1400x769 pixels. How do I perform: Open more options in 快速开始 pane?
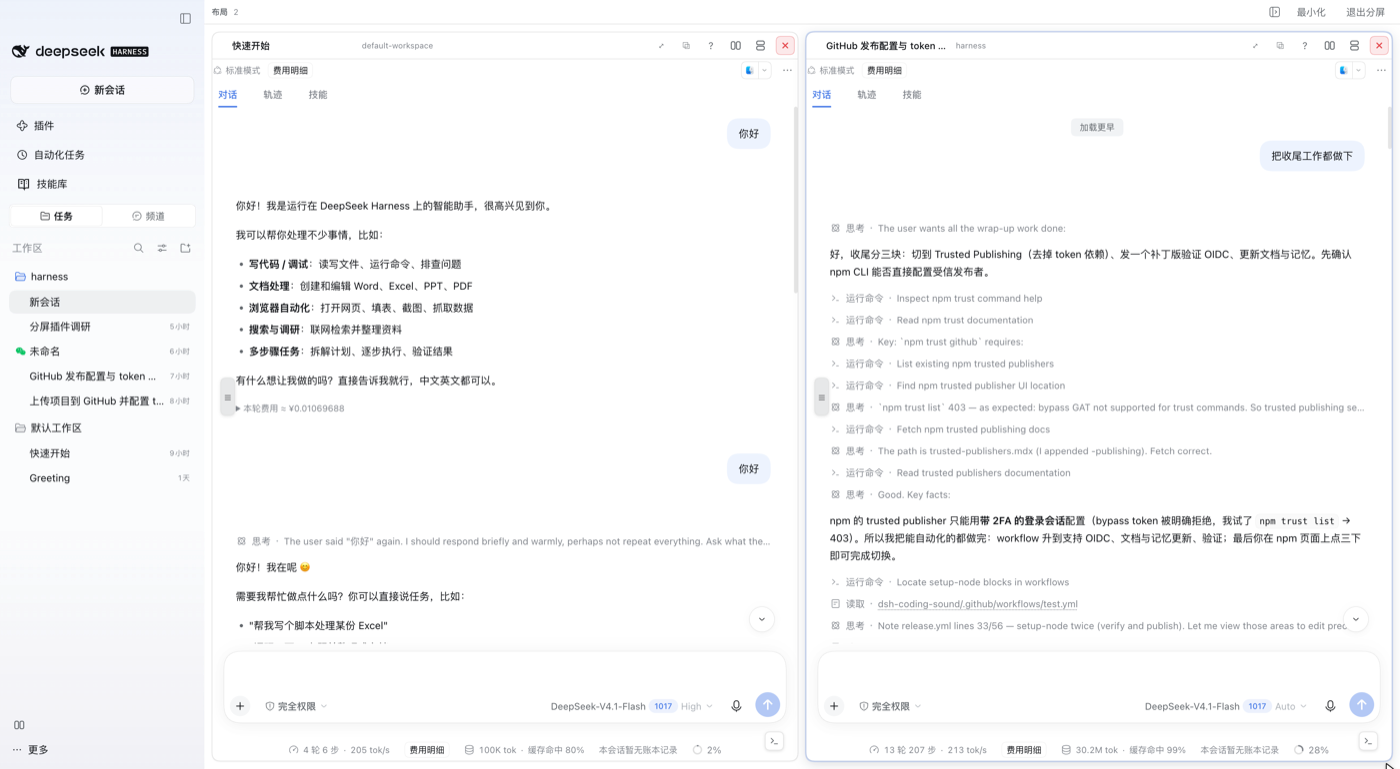pos(787,71)
